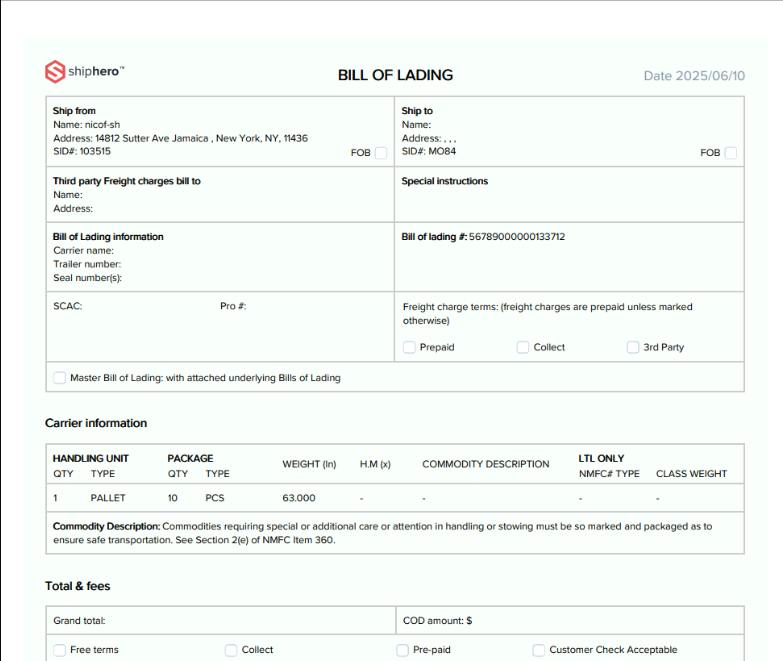Tick the Prepaid freight charge checkbox
Viewport: 783px width, 661px height.
(410, 348)
